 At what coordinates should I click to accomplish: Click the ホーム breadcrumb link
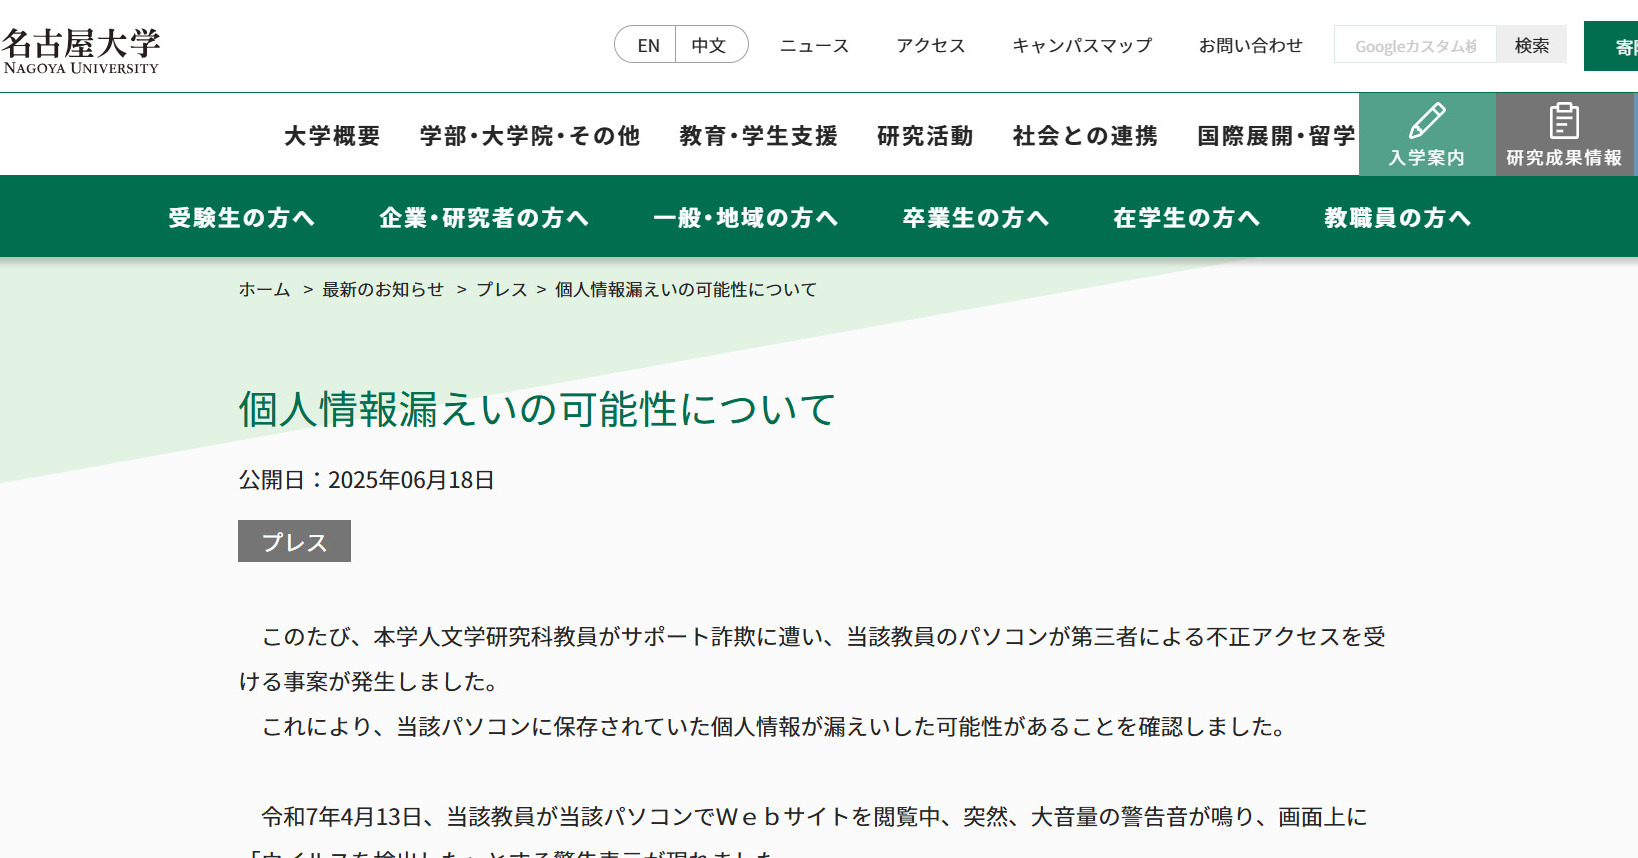pyautogui.click(x=264, y=289)
